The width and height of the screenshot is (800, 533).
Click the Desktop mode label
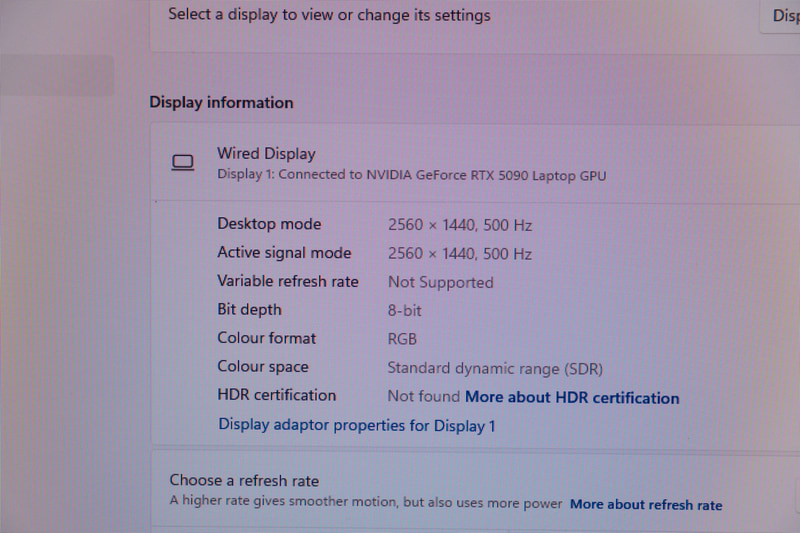click(x=269, y=224)
